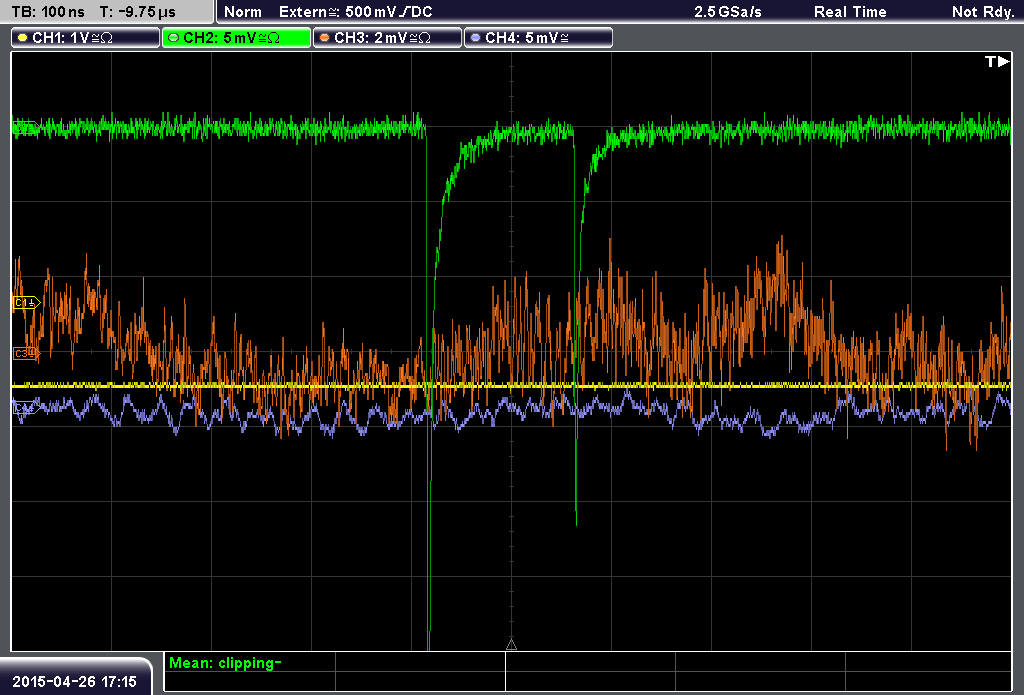Select the CH3 2mV channel tab

click(387, 38)
